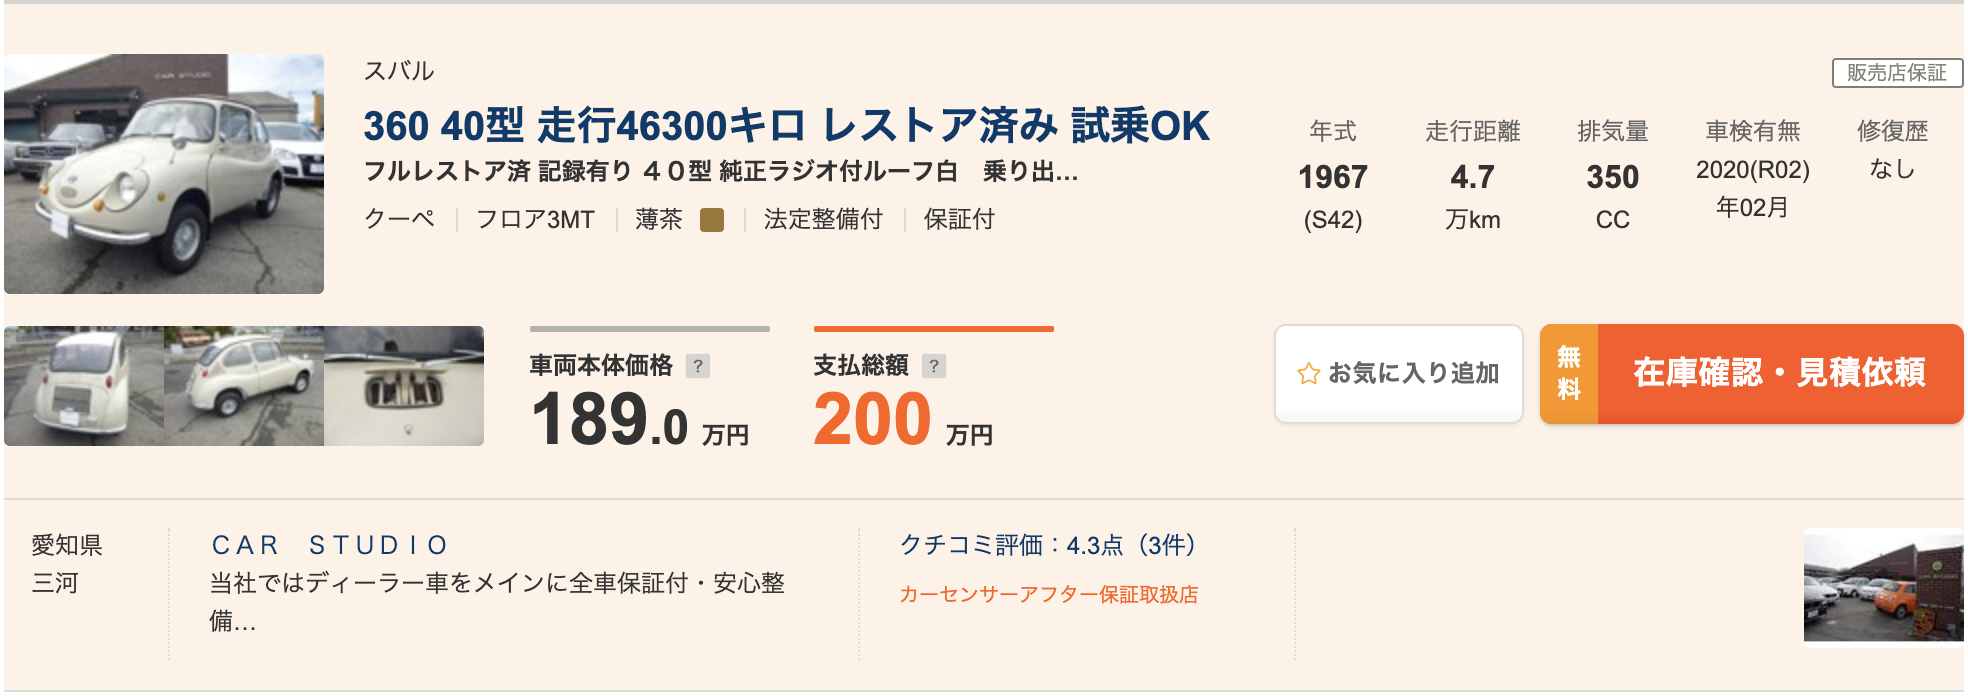1968x696 pixels.
Task: Click カーセンサーアフター保証取扱店 link
Action: point(1049,594)
